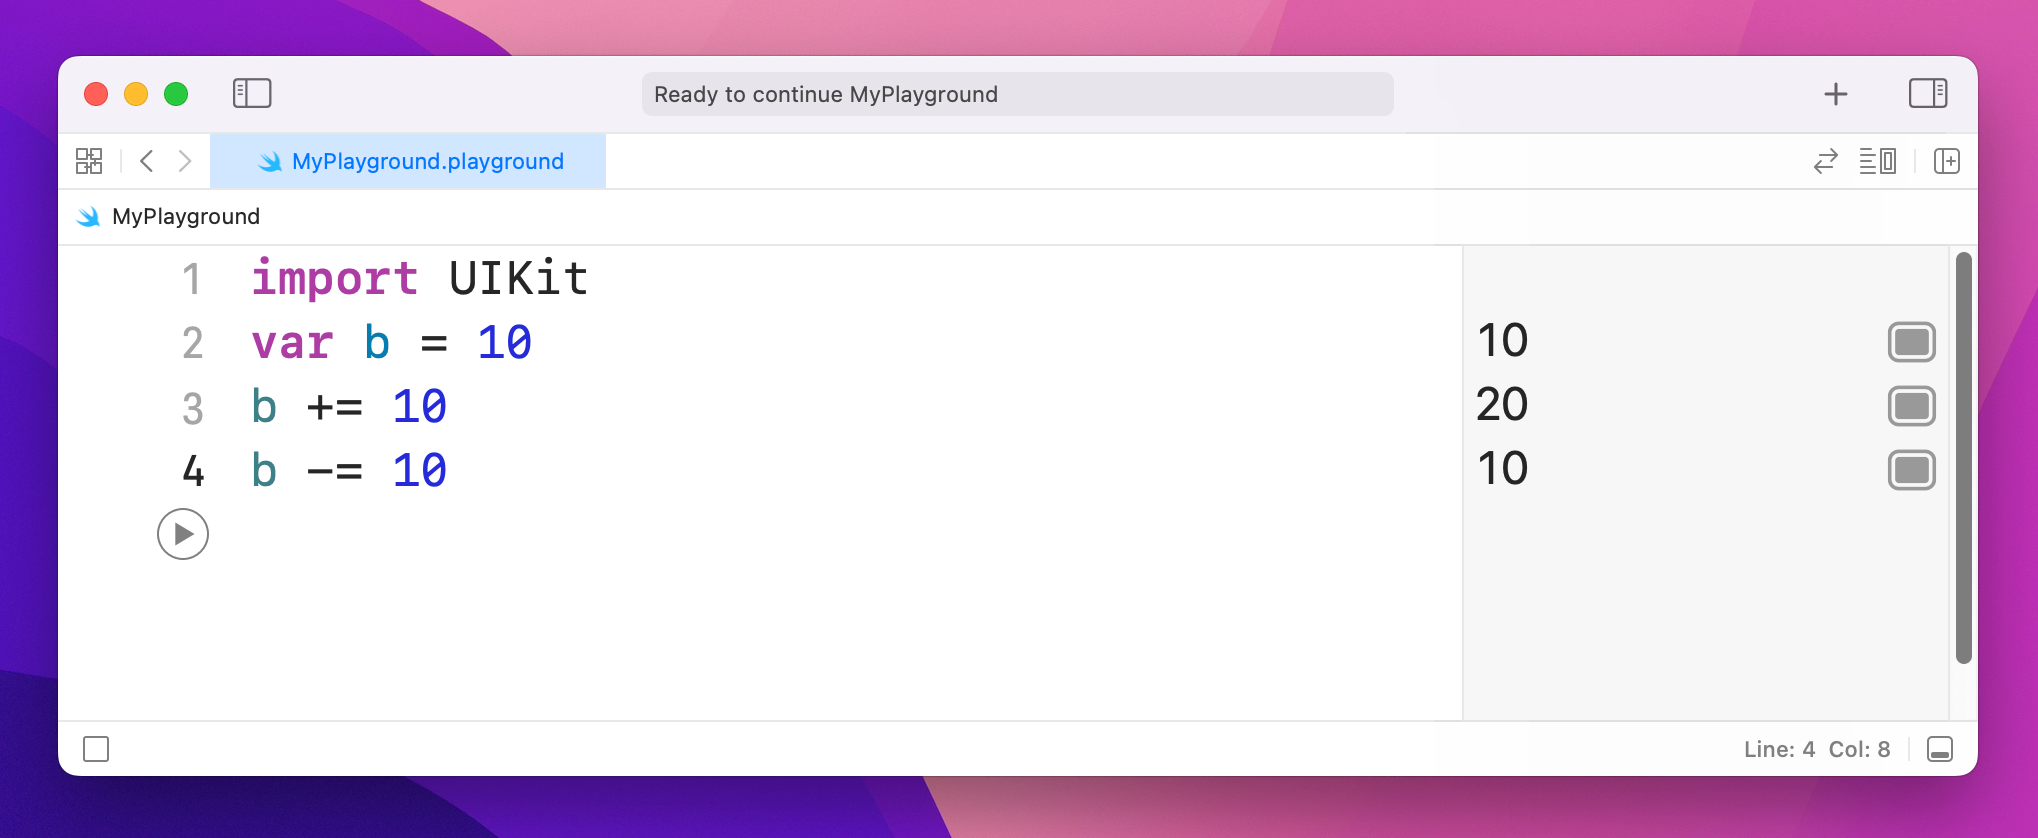The width and height of the screenshot is (2038, 838).
Task: Run playground with the play button
Action: (x=183, y=534)
